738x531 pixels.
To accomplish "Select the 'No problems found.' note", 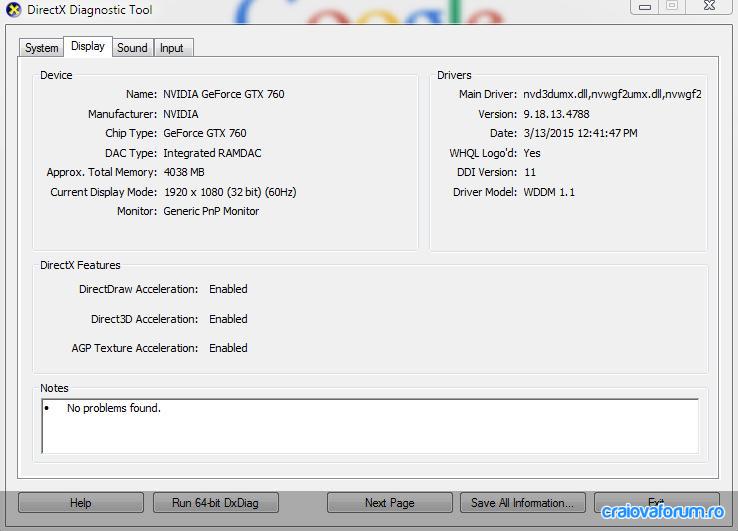I will (x=113, y=408).
